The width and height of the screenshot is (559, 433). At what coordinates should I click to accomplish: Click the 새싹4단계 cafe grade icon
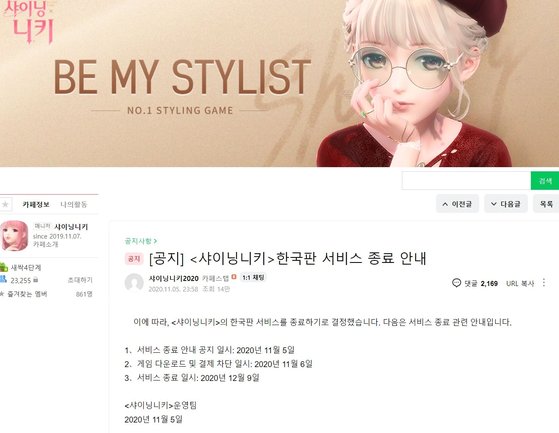[4, 267]
